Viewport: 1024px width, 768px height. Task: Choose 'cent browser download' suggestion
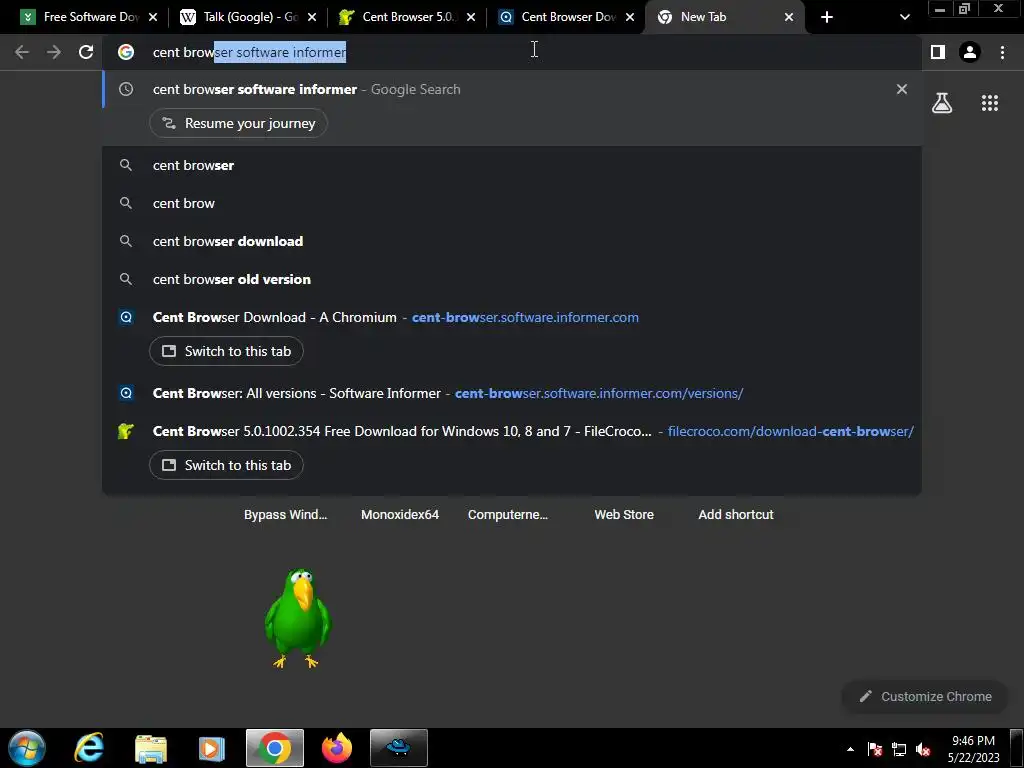512,241
